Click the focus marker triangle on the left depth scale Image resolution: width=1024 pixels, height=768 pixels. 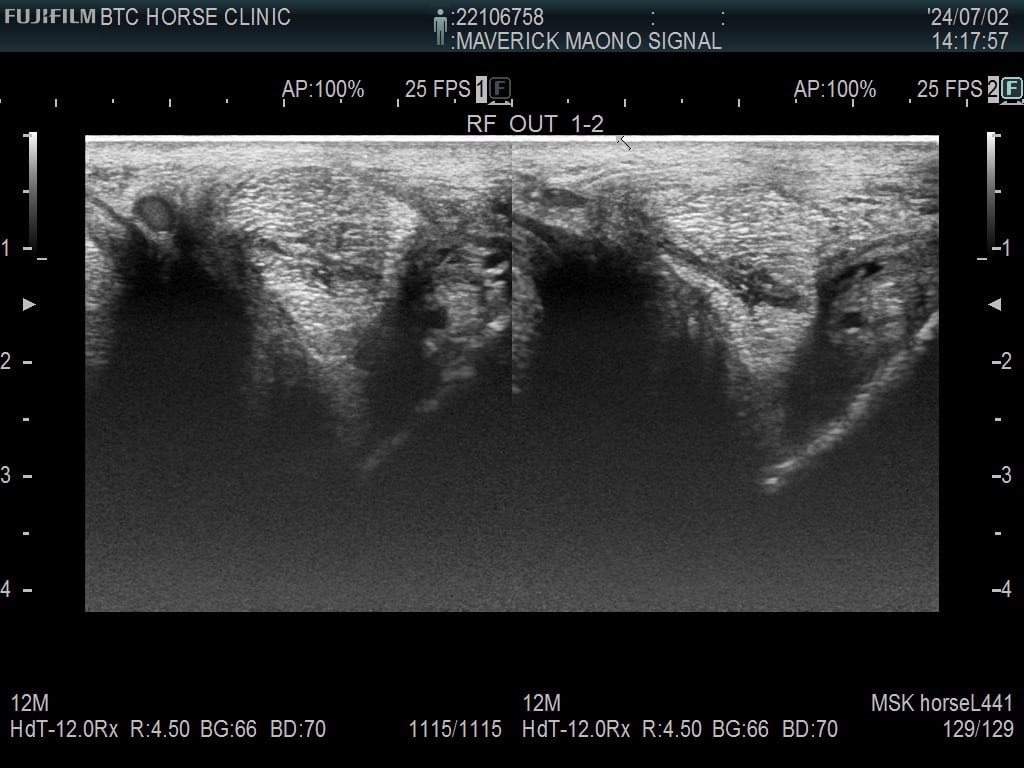[x=29, y=304]
